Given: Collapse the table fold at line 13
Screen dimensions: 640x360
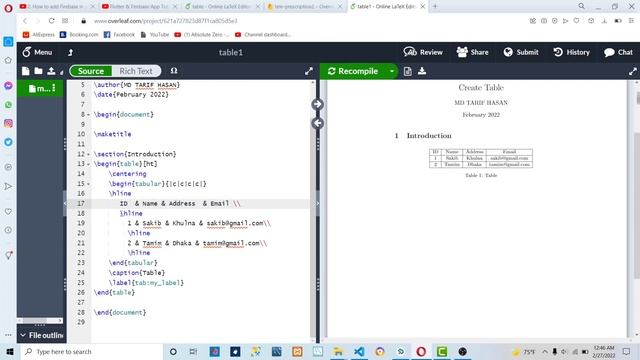Looking at the screenshot, I should [x=89, y=164].
